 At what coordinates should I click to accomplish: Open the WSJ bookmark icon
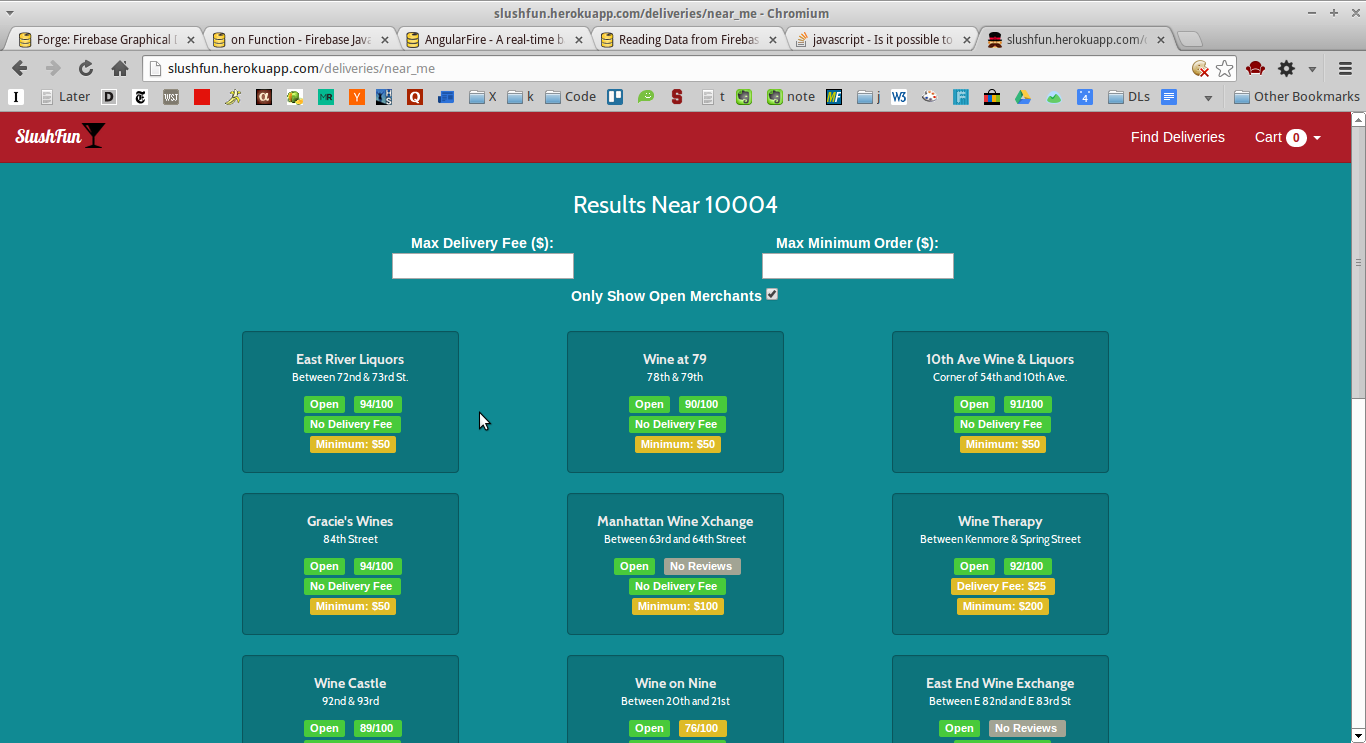pos(171,97)
